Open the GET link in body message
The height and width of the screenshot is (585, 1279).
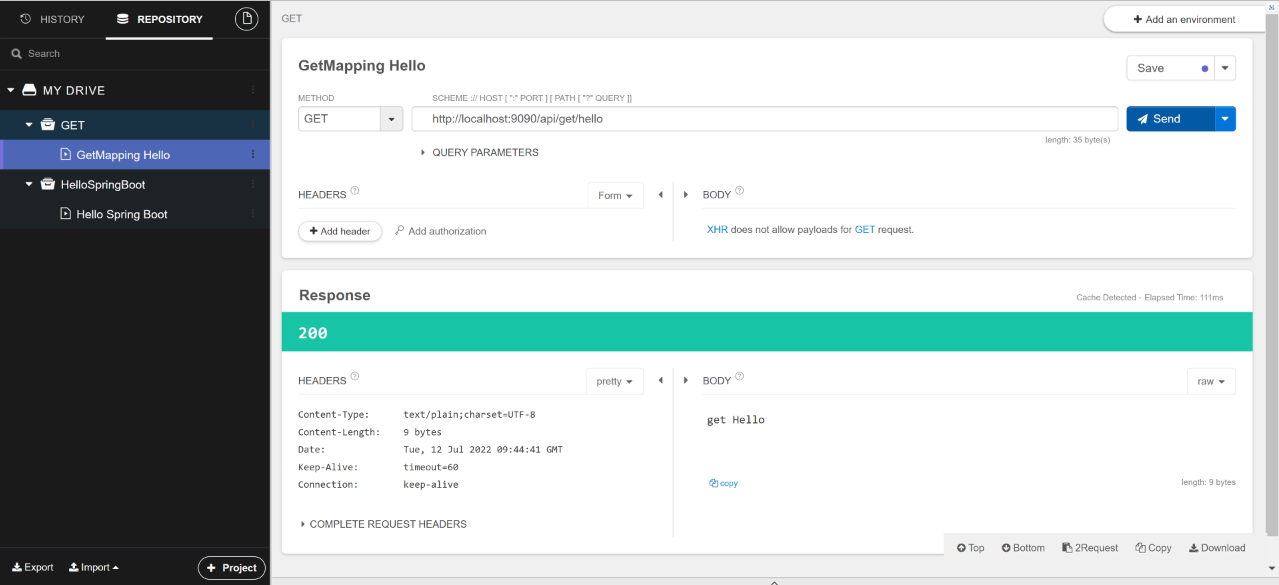tap(865, 230)
